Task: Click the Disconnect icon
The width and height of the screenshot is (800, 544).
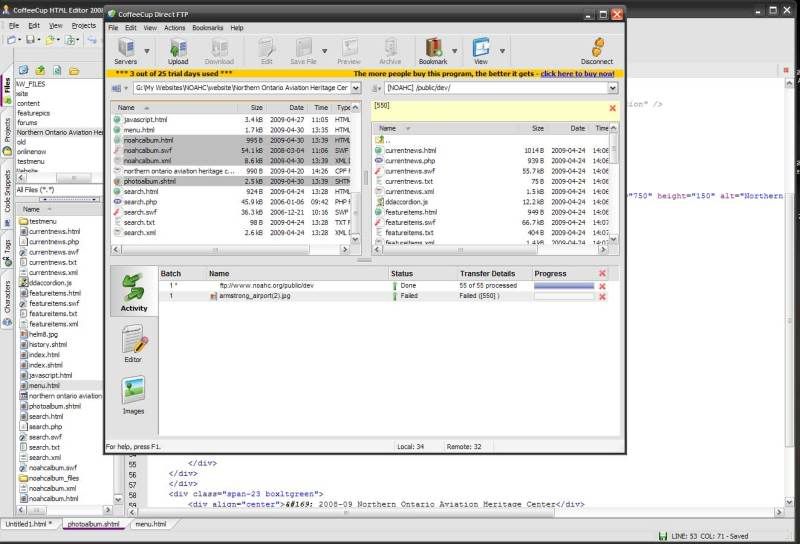Action: click(597, 52)
